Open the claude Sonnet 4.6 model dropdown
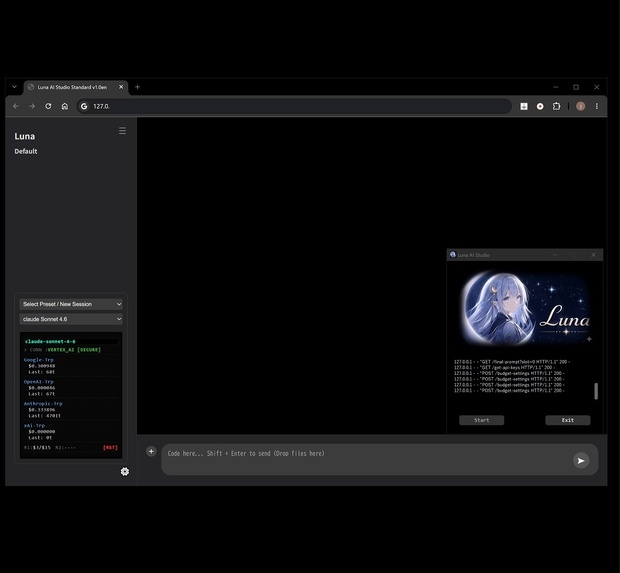Viewport: 620px width, 573px height. tap(71, 319)
